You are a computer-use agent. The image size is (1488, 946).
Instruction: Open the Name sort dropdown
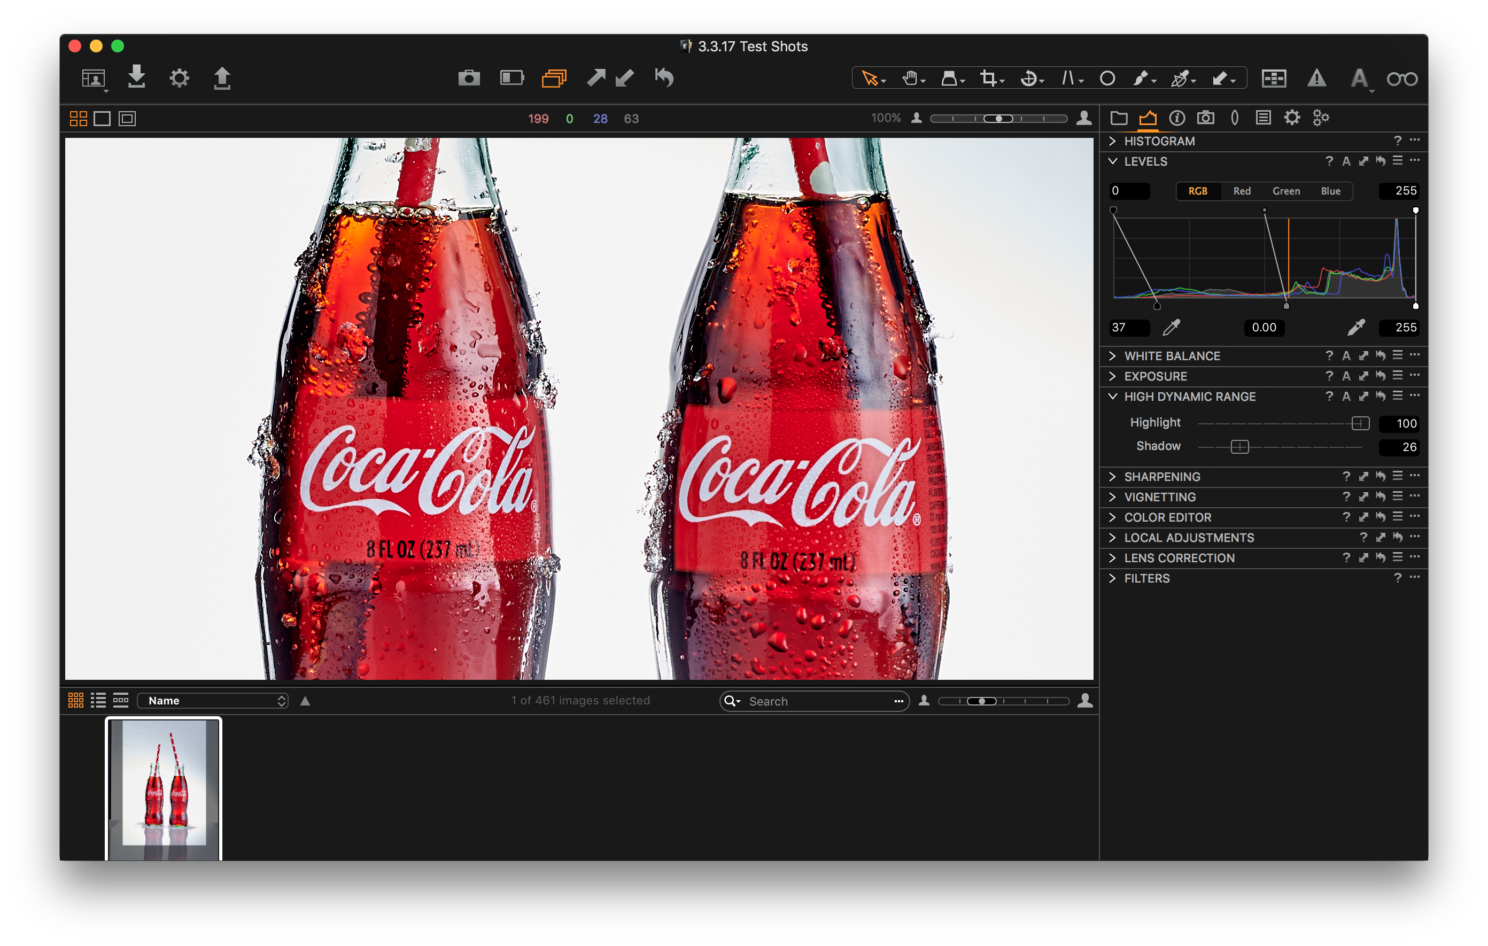point(211,700)
